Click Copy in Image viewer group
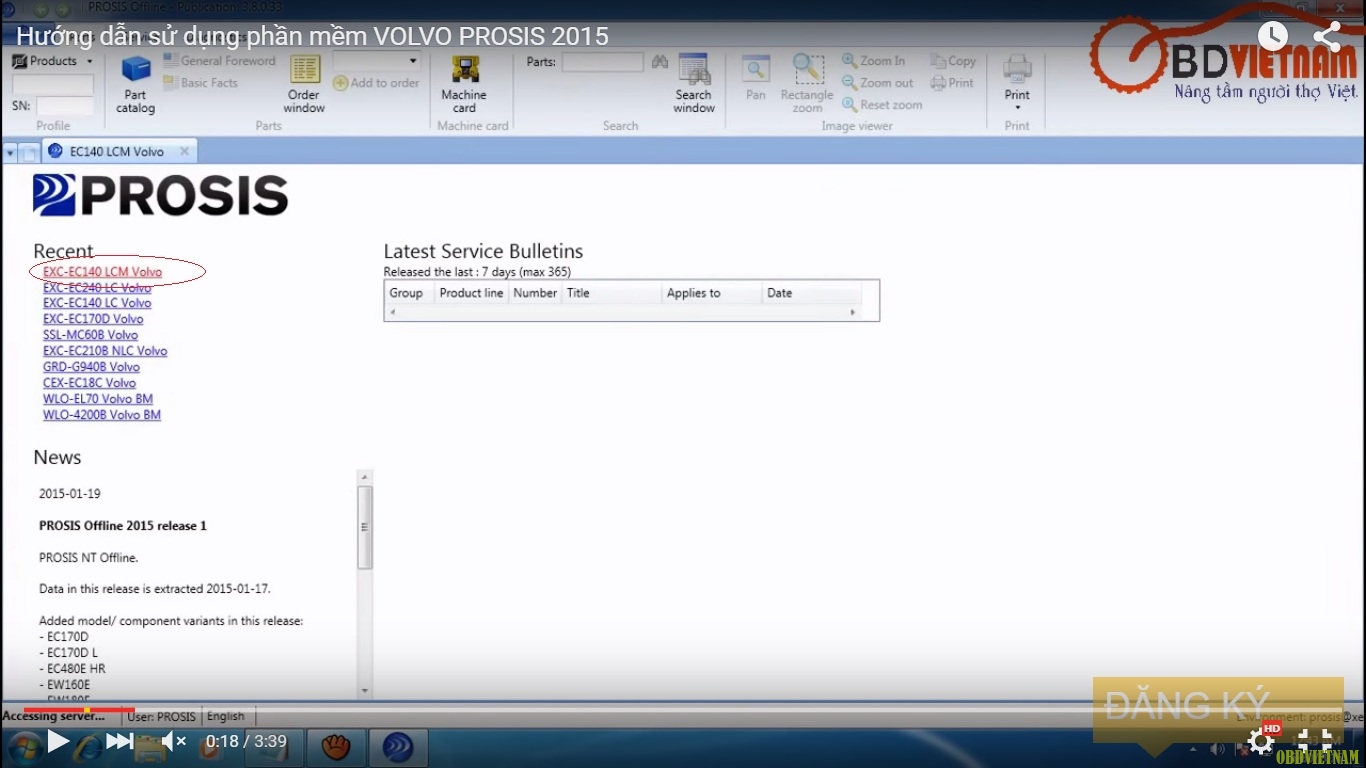1366x768 pixels. pos(952,61)
